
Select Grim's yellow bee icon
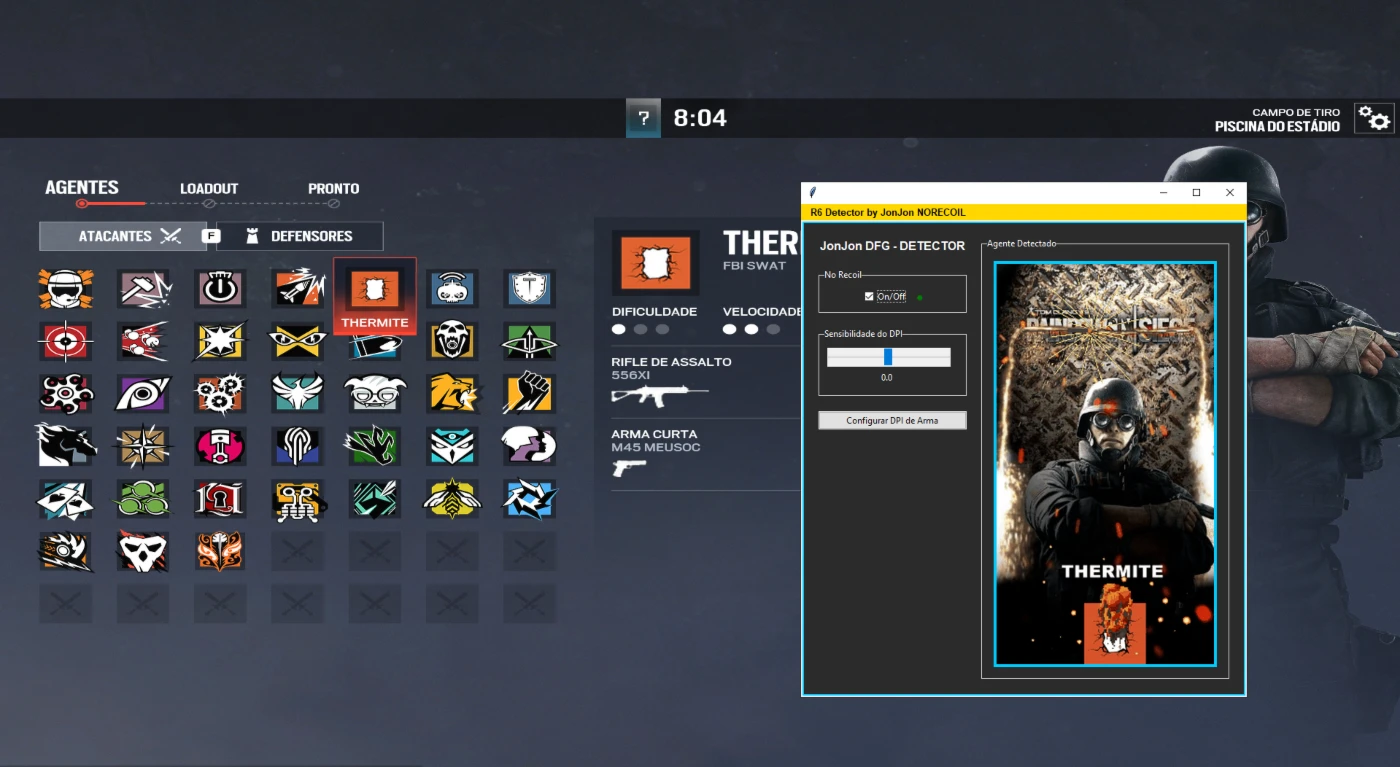point(452,499)
